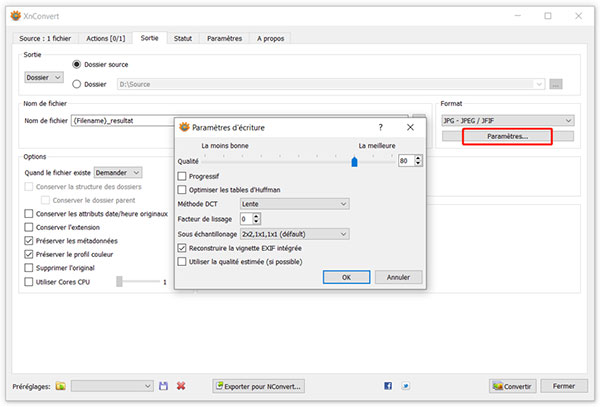This screenshot has width=600, height=407.
Task: Click CPU cores slider handle
Action: [119, 282]
